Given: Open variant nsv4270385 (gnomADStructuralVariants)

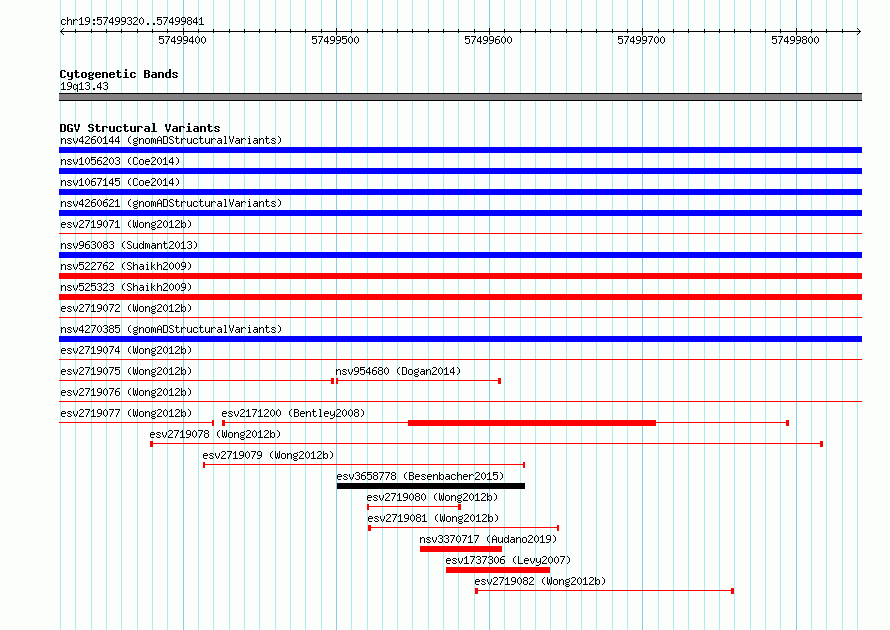Looking at the screenshot, I should [x=171, y=329].
